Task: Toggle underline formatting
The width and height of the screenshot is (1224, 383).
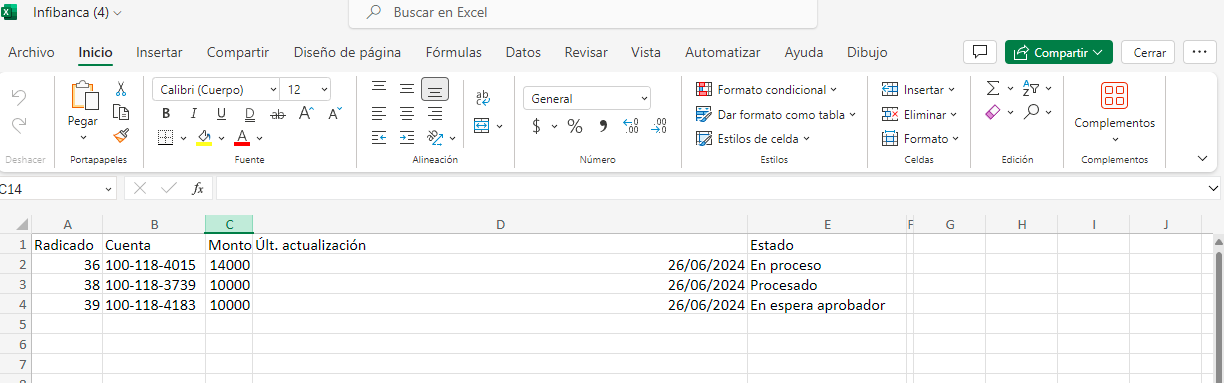Action: [221, 114]
